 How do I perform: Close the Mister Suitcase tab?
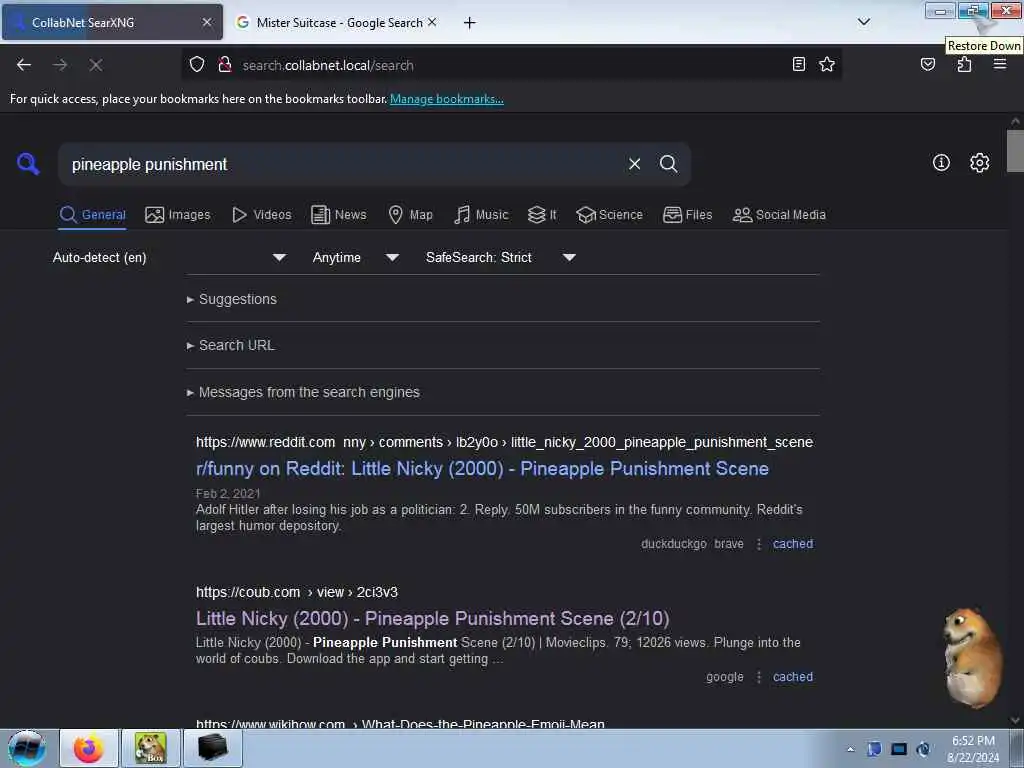[x=432, y=22]
